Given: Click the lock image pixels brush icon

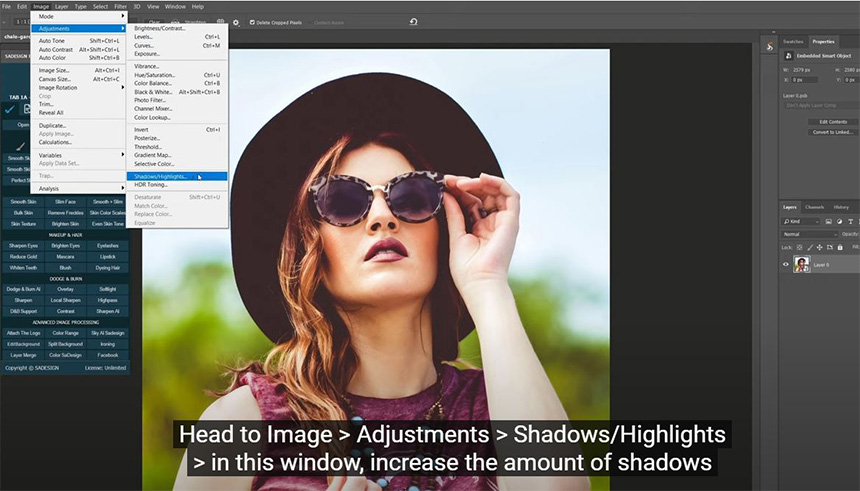Looking at the screenshot, I should pyautogui.click(x=810, y=246).
